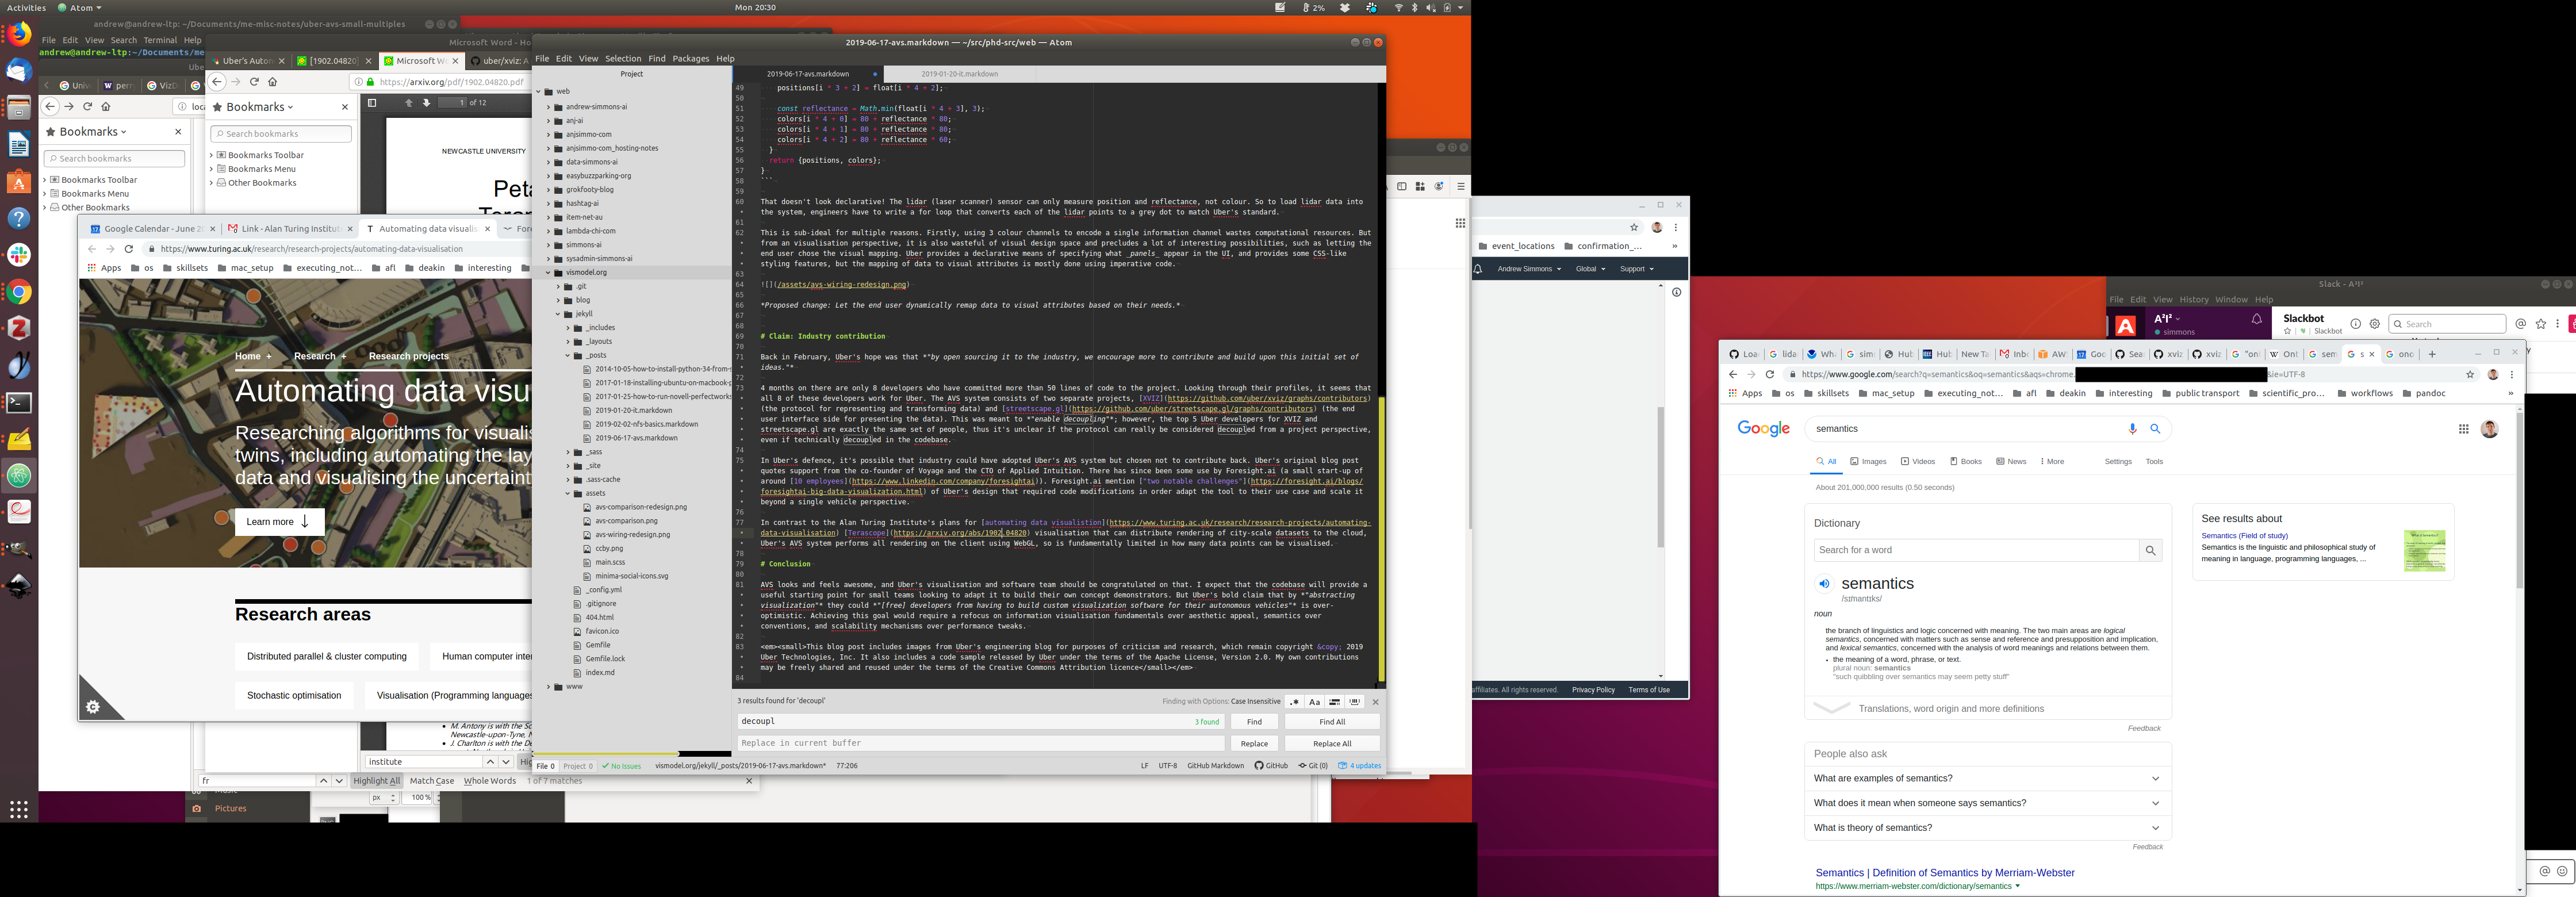This screenshot has width=2576, height=897.
Task: Toggle case sensitivity Aa button in Atom
Action: click(x=1314, y=702)
